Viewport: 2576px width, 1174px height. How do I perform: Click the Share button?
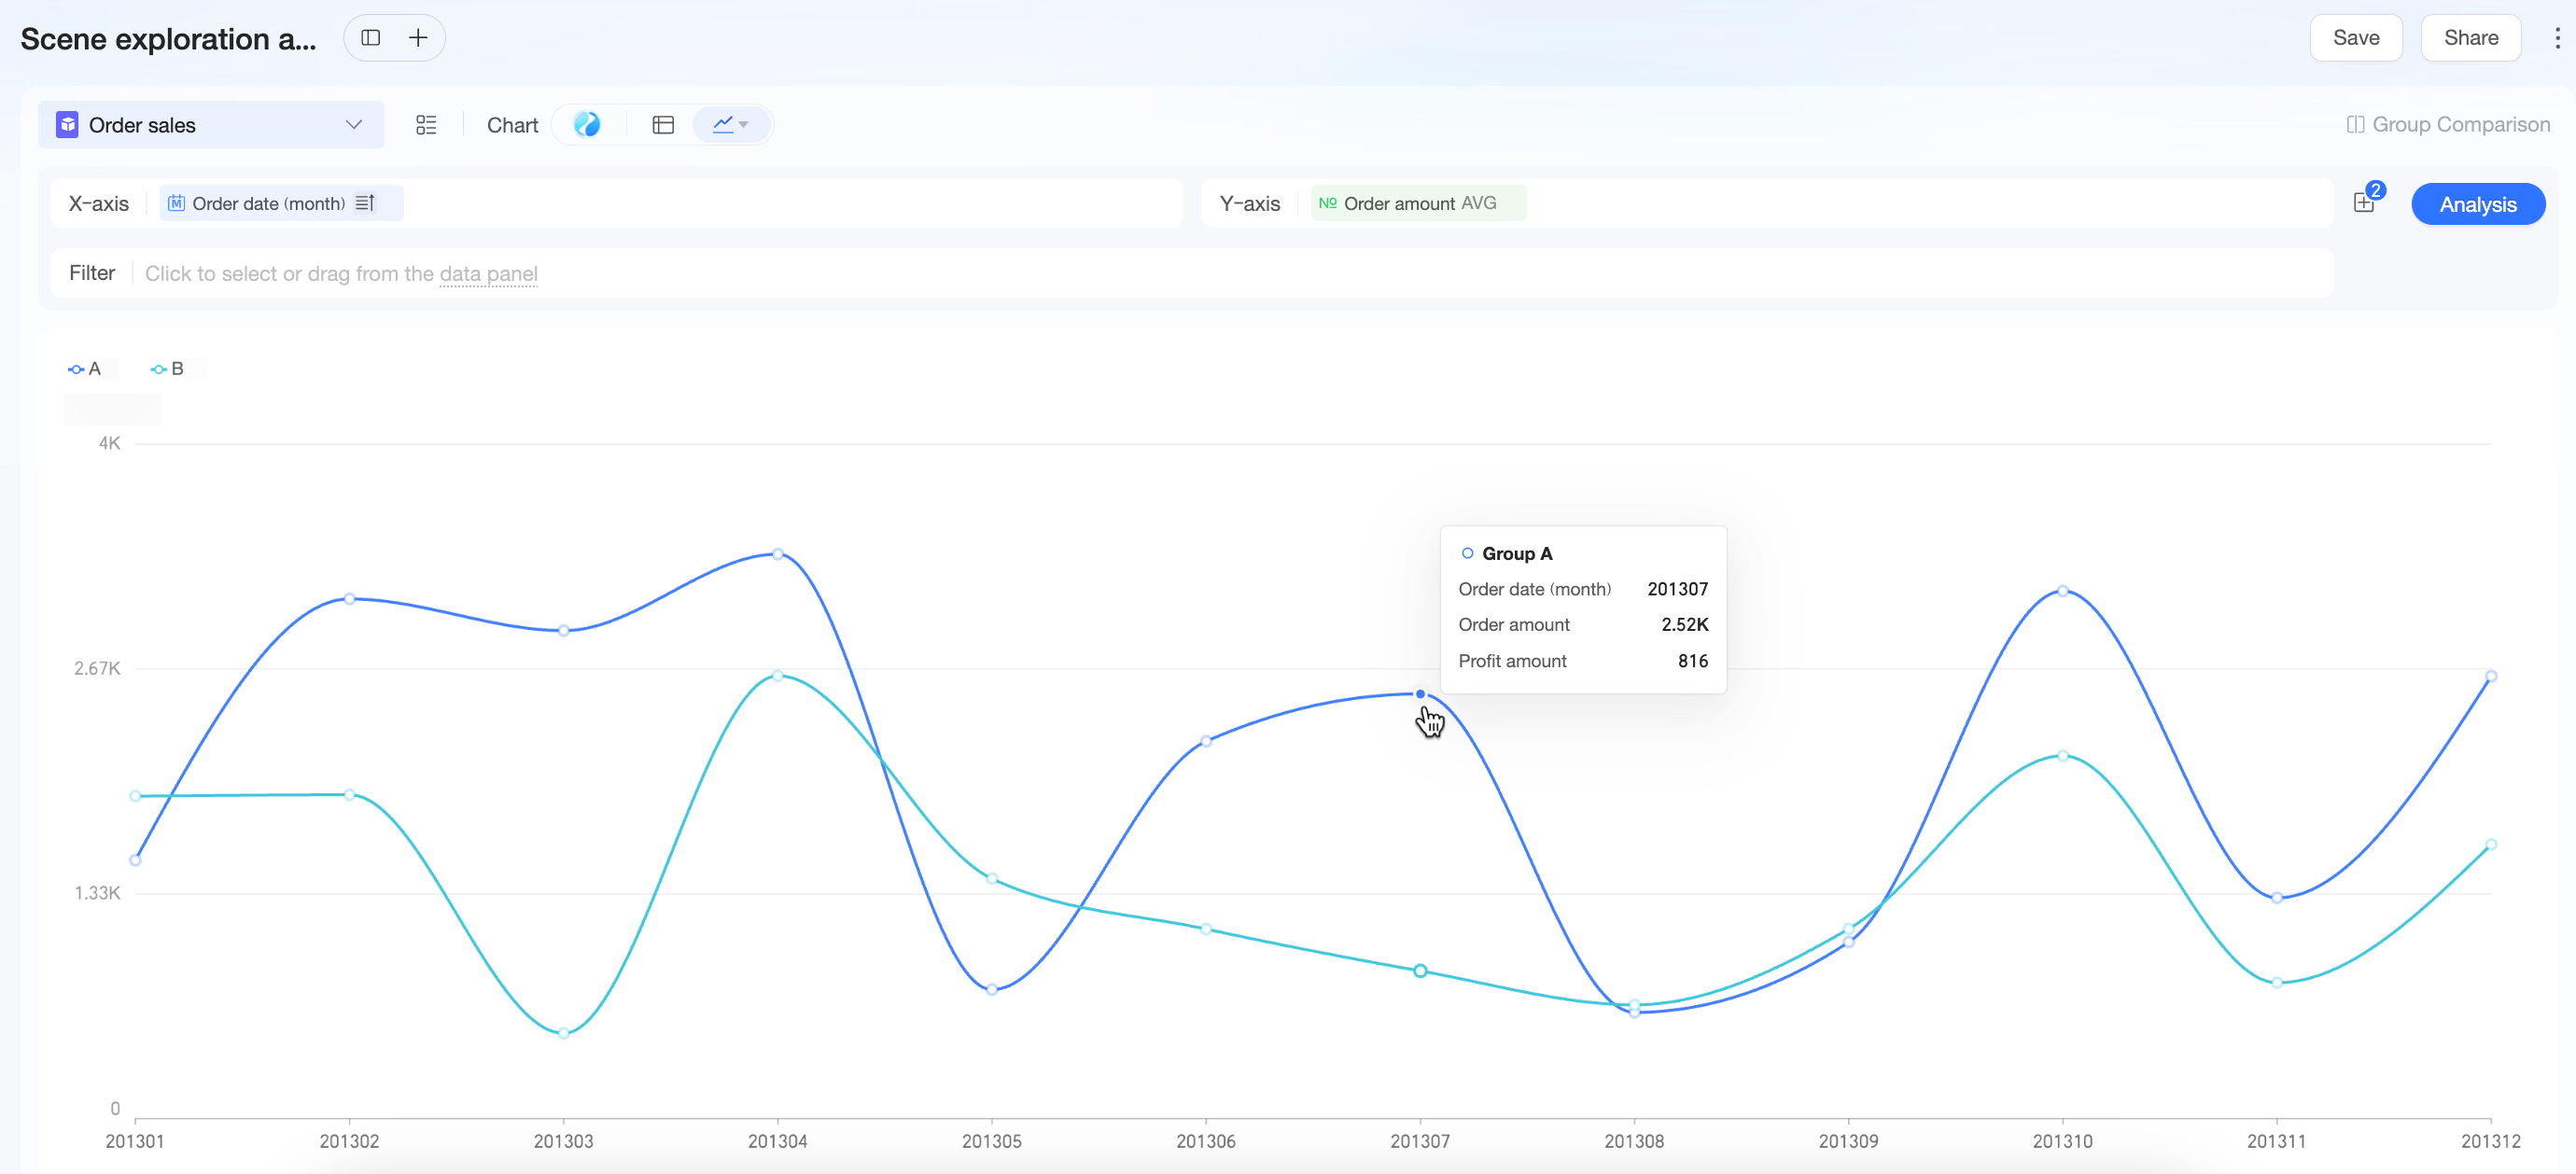pos(2470,38)
